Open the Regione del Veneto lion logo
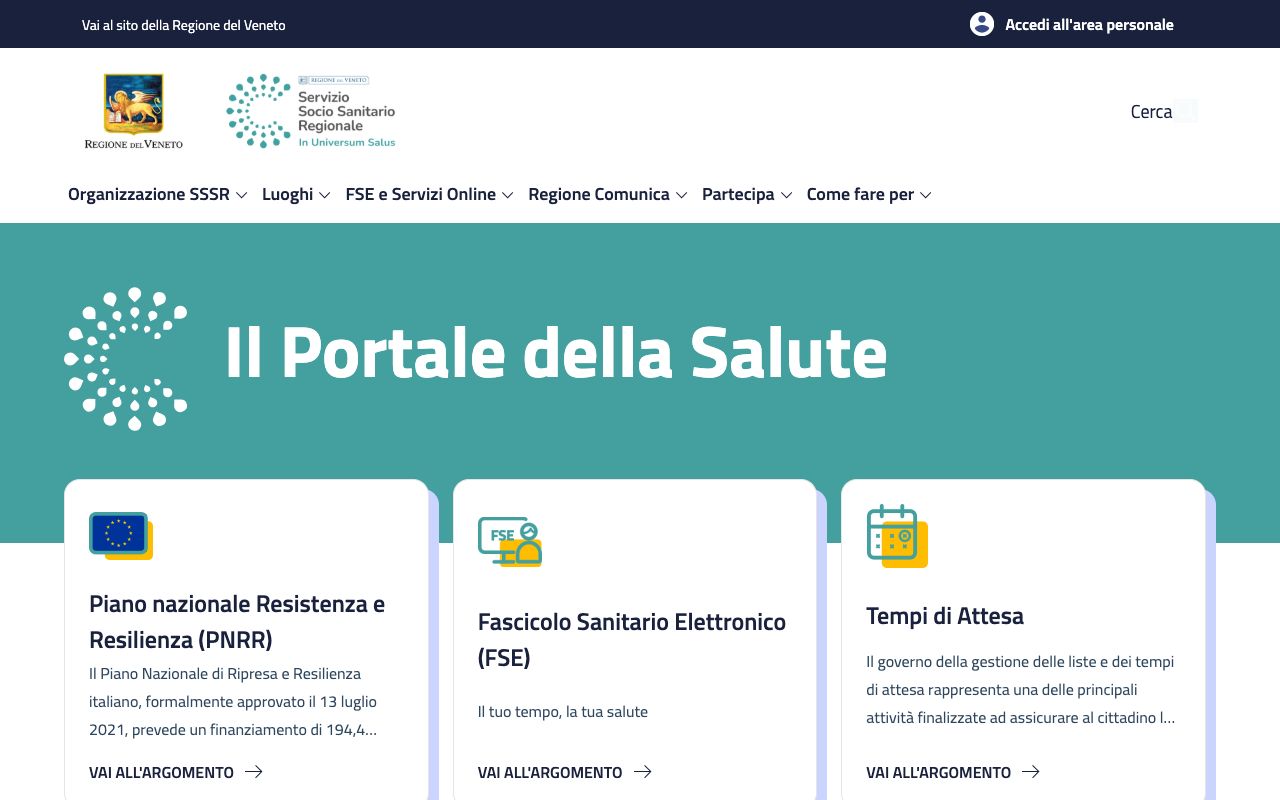Screen dimensions: 1280x800 (x=133, y=111)
